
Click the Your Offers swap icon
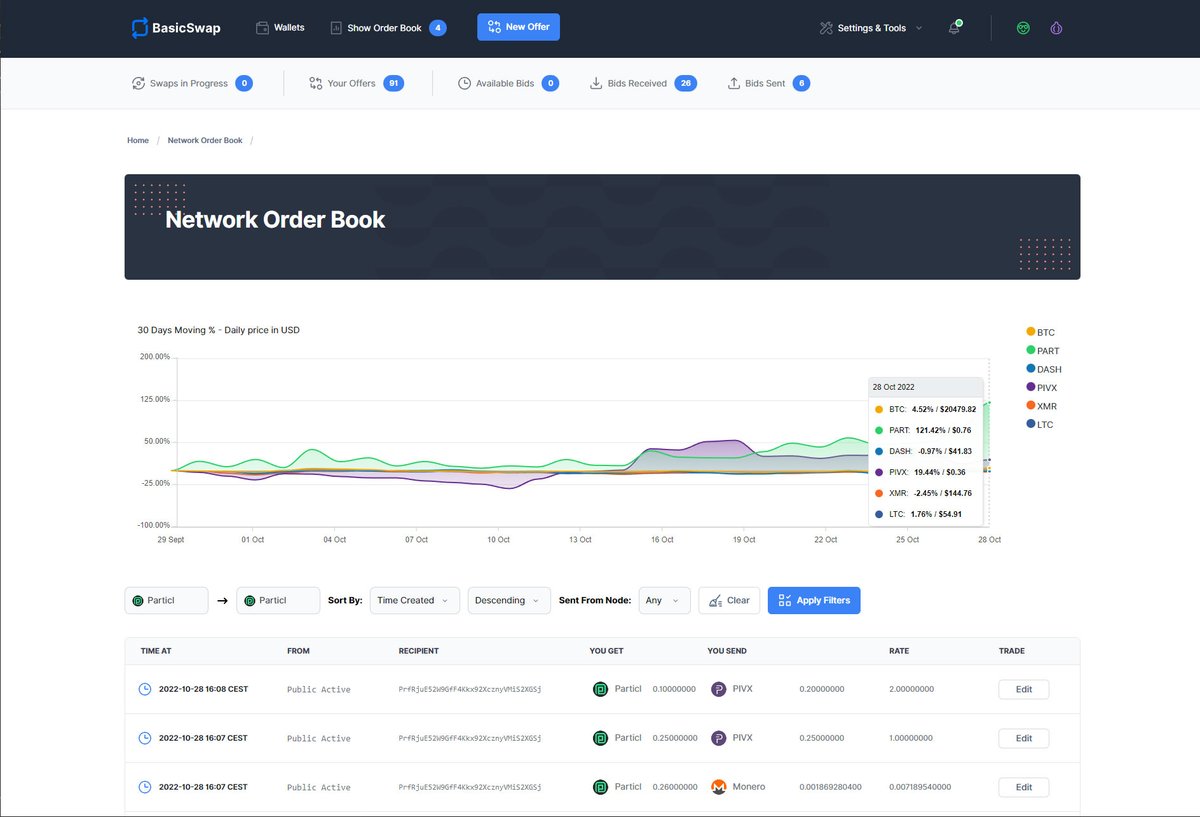(x=316, y=83)
